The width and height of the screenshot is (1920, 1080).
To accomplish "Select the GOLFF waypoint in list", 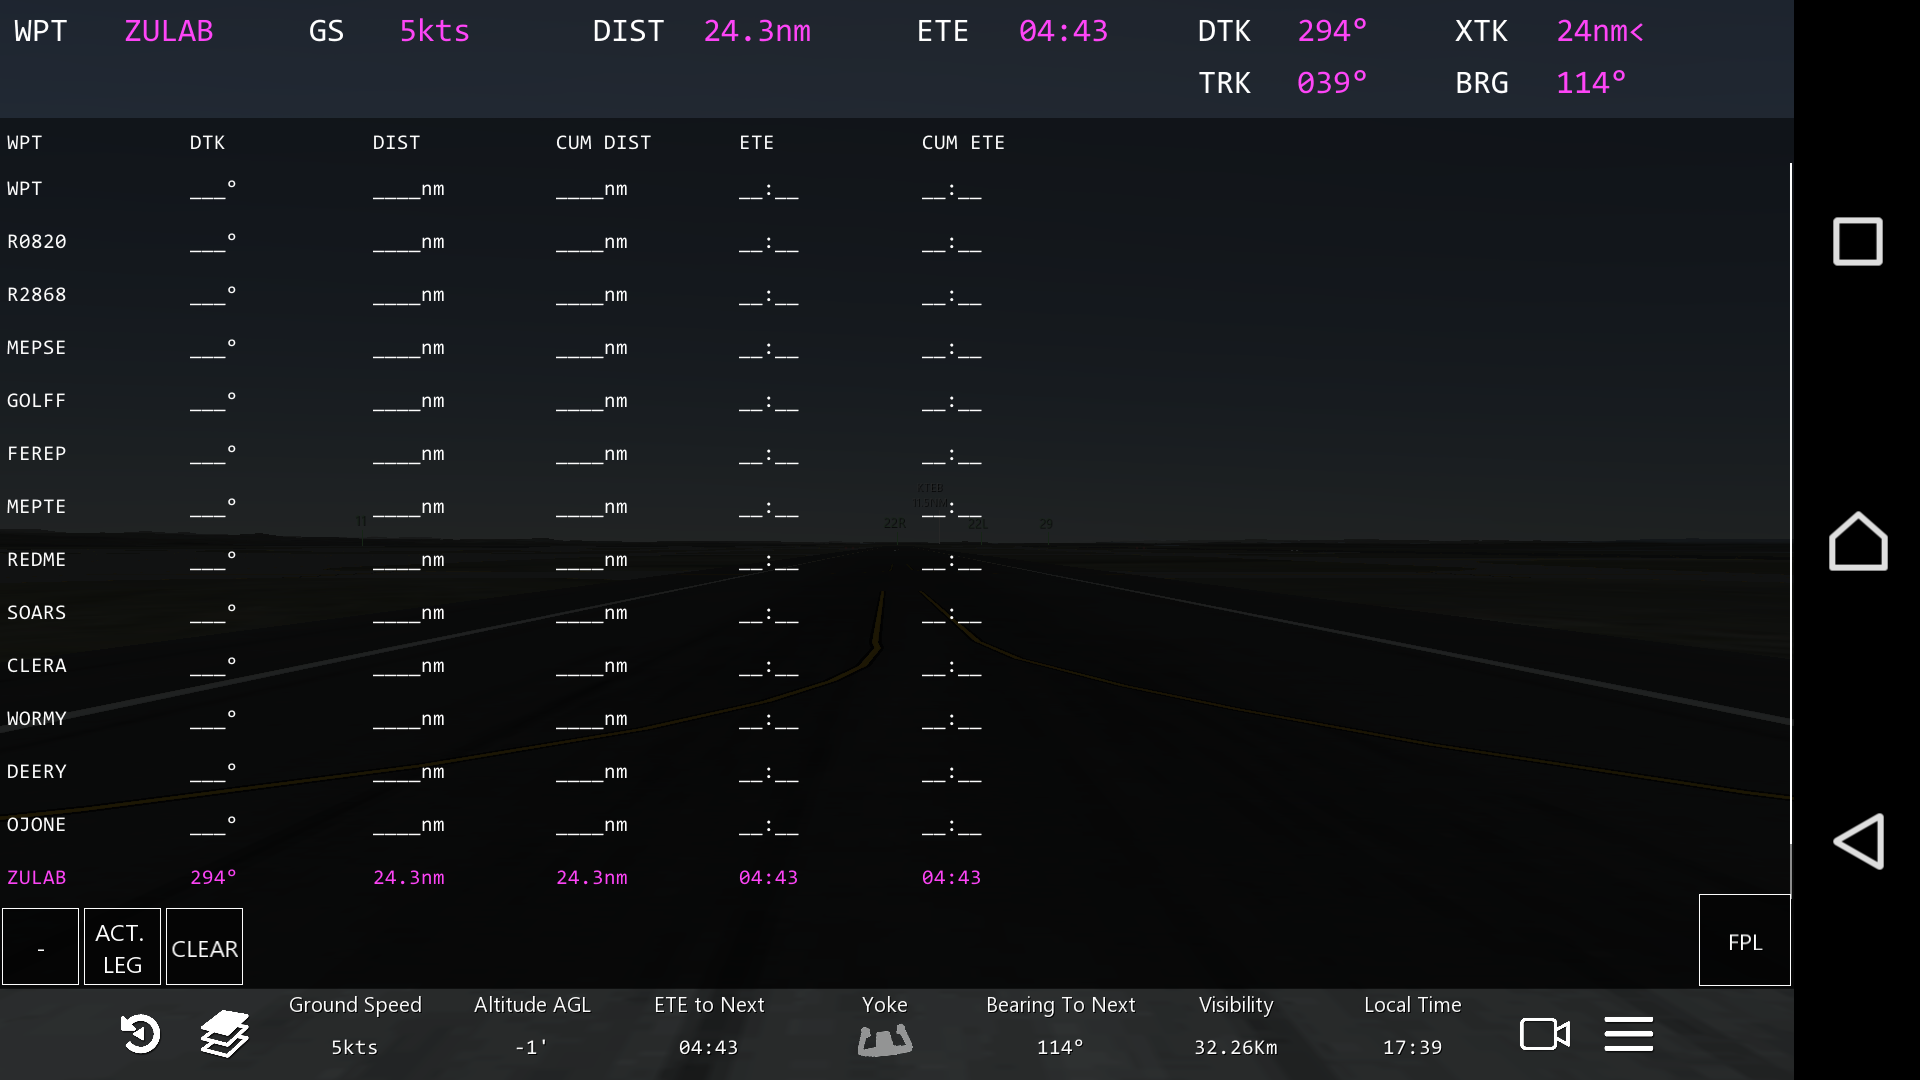I will click(x=37, y=400).
